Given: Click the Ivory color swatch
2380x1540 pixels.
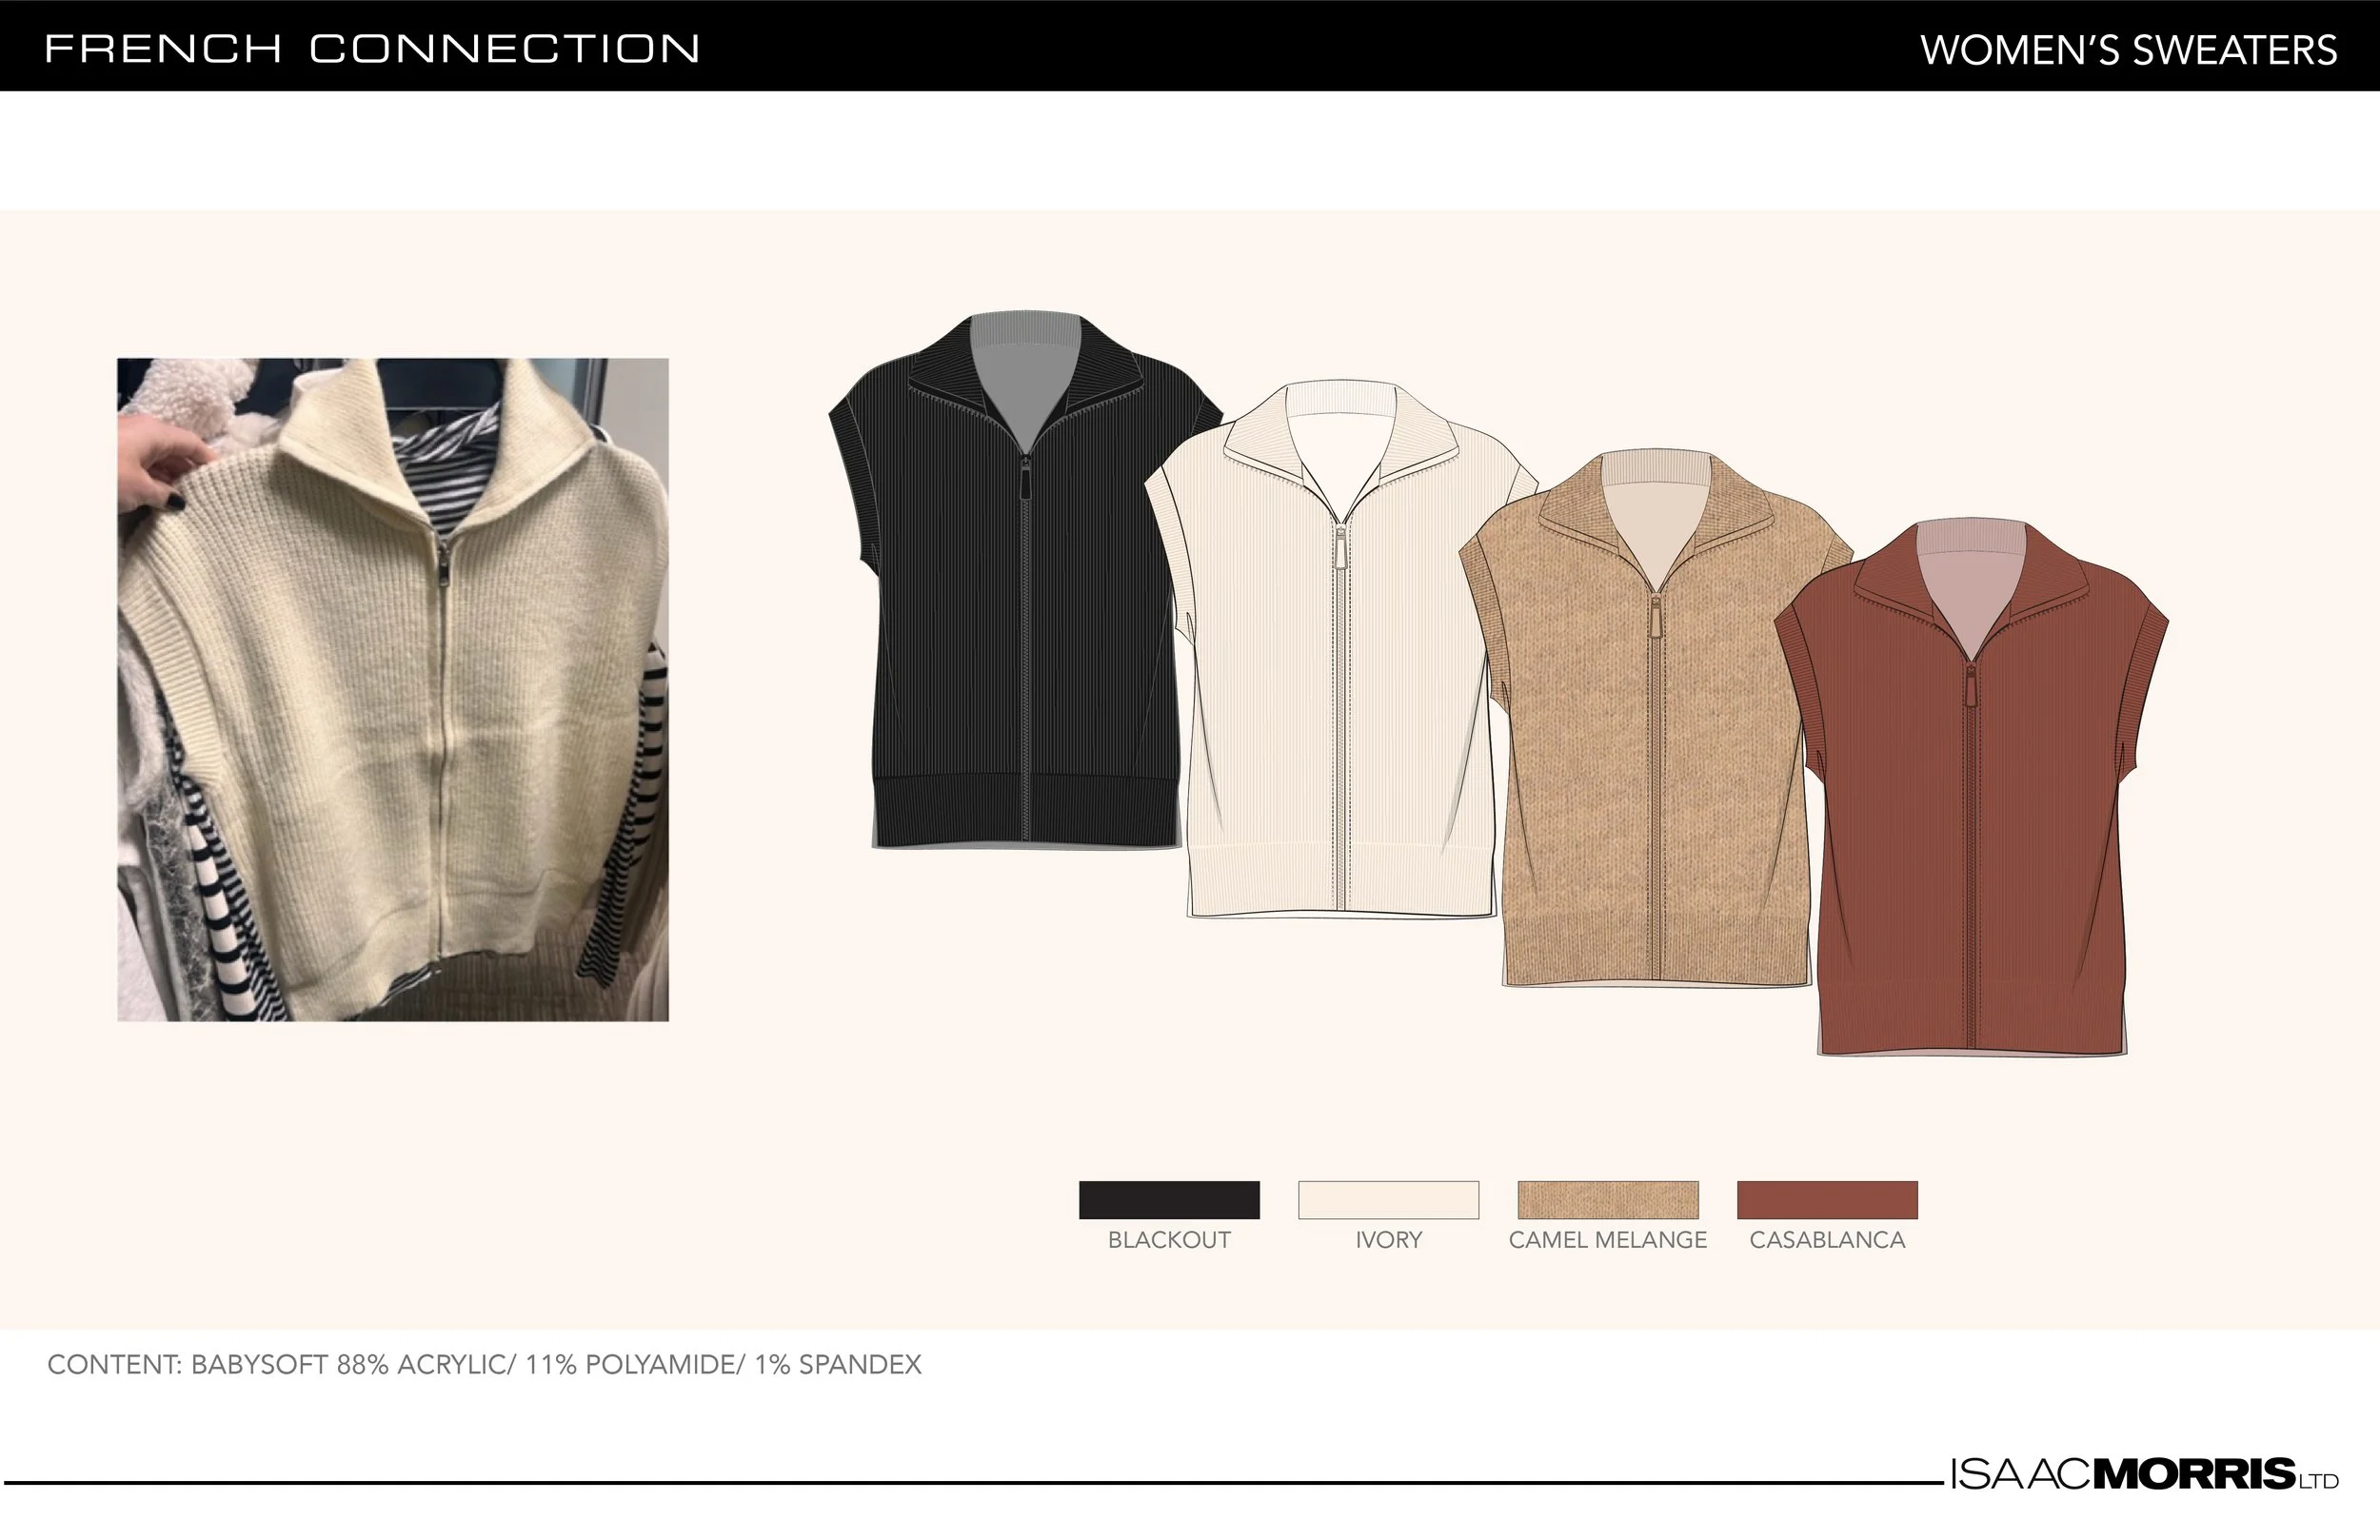Looking at the screenshot, I should pos(1388,1200).
